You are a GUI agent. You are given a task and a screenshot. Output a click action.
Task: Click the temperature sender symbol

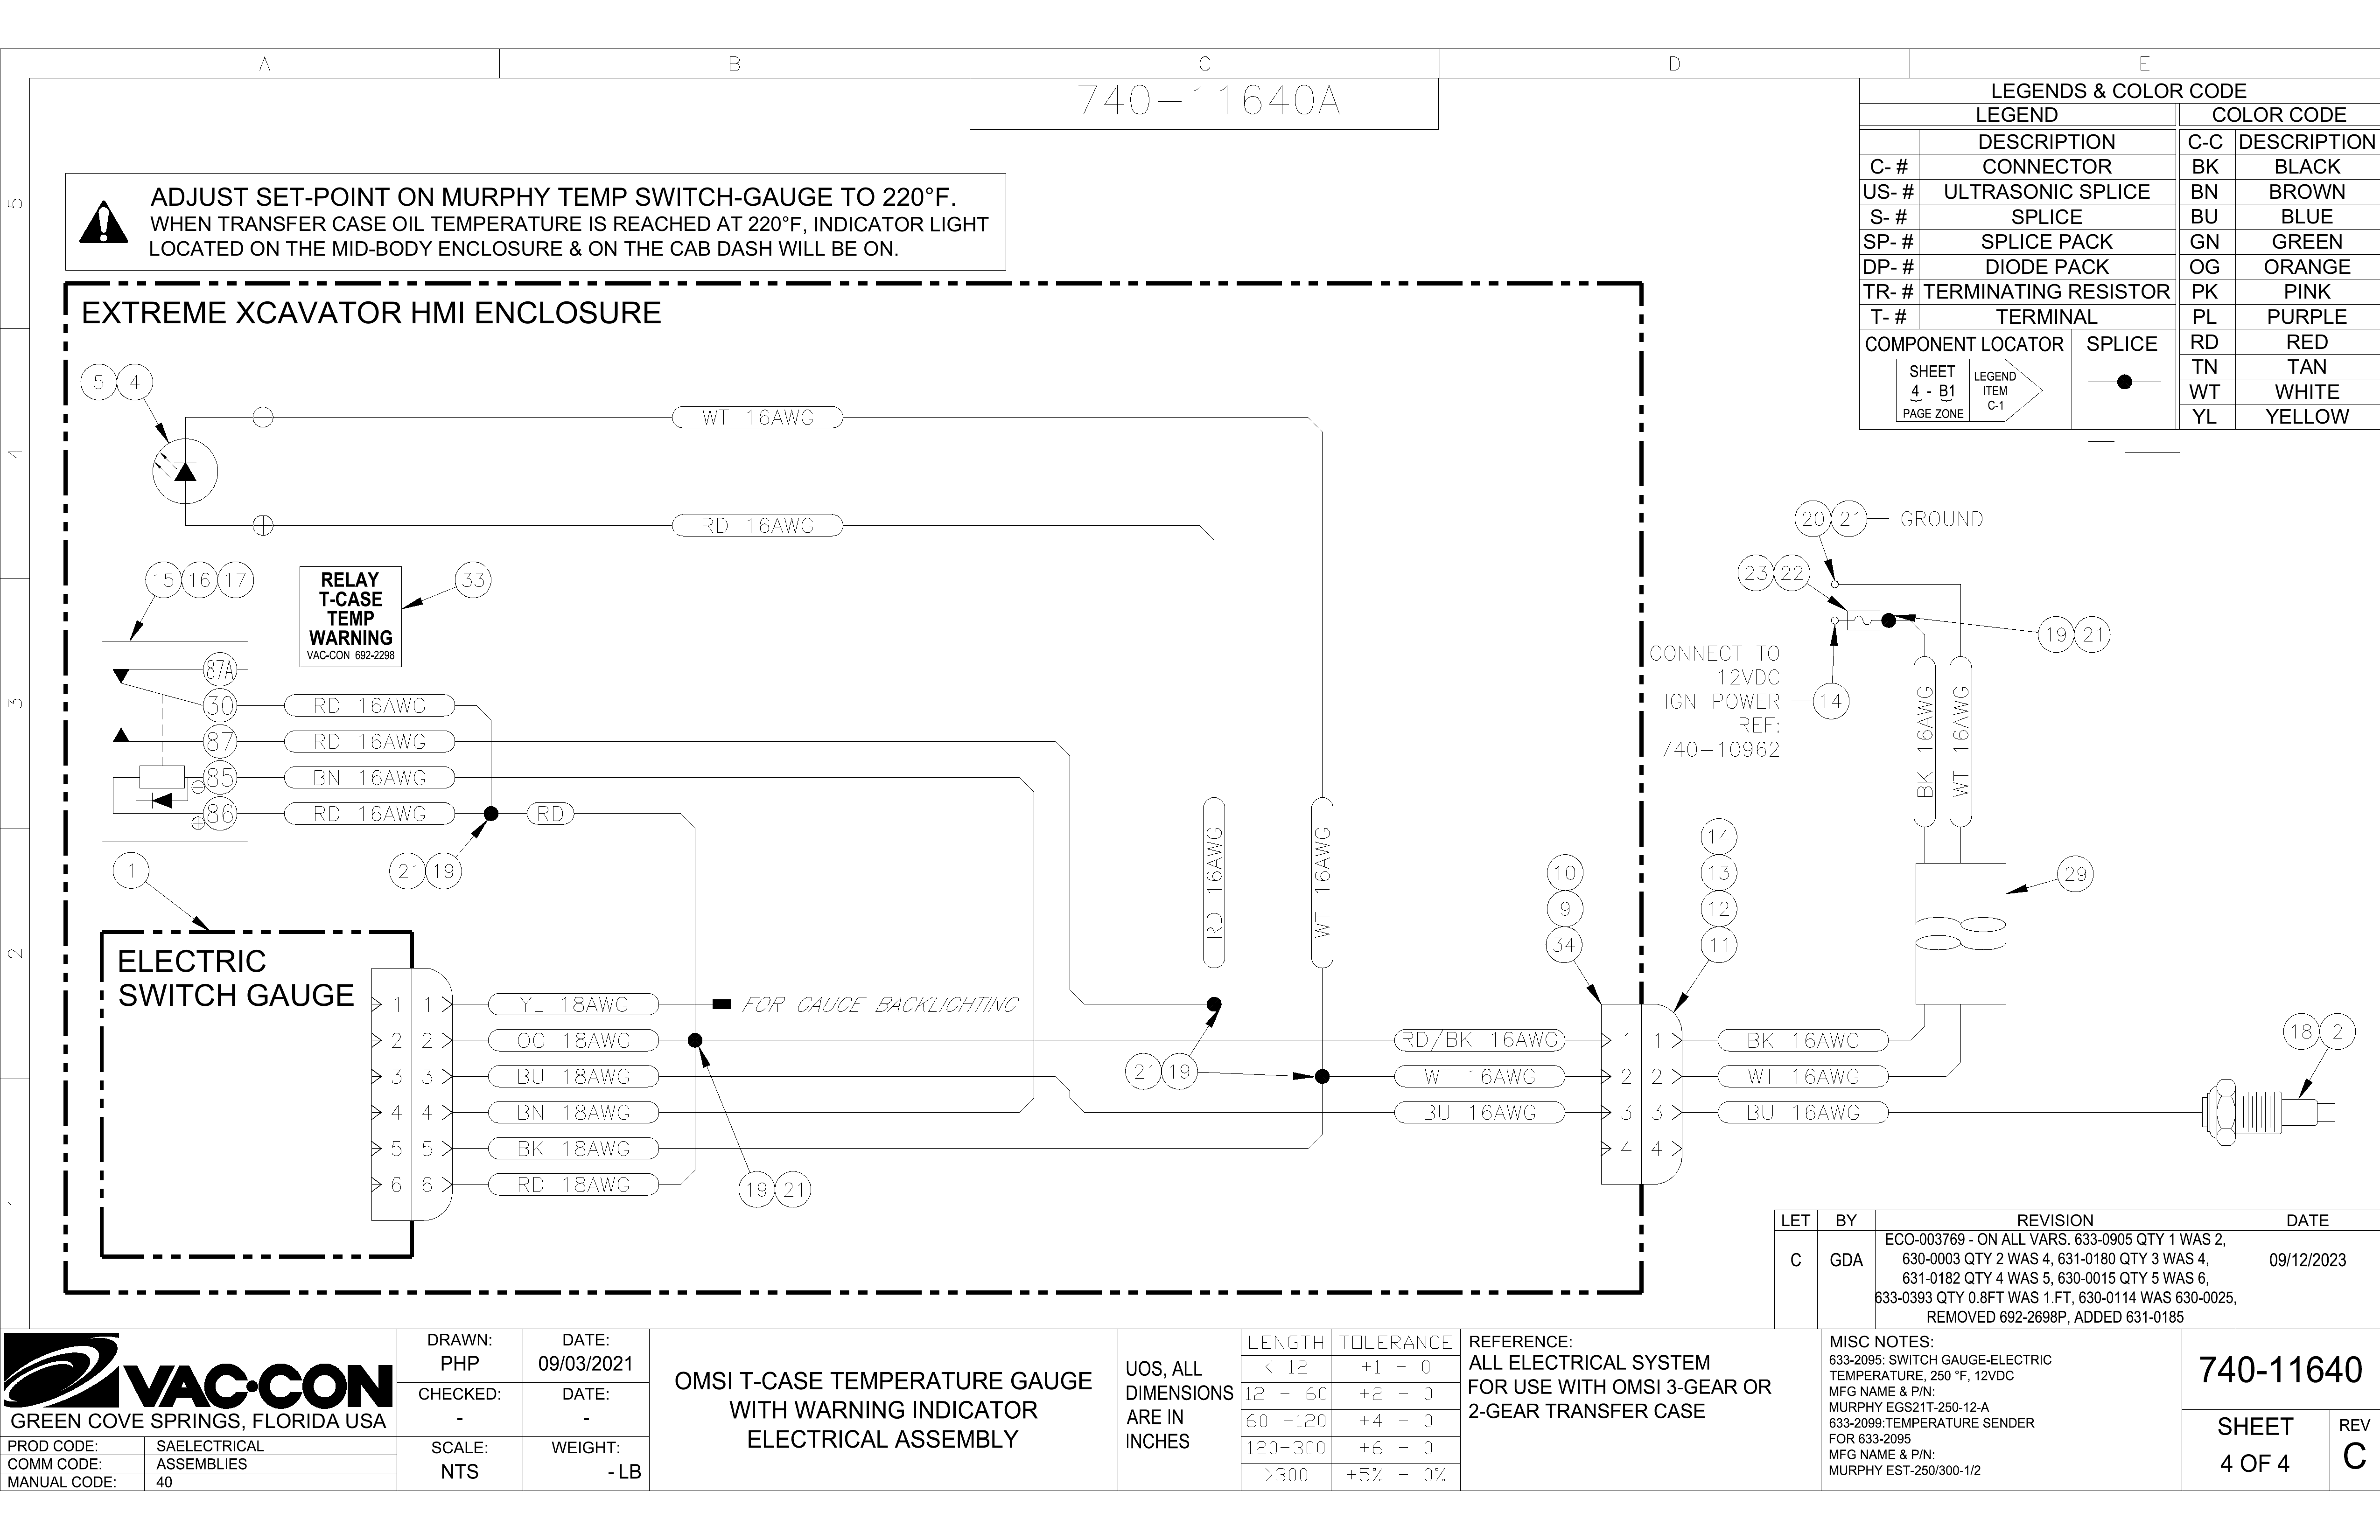pyautogui.click(x=2268, y=1112)
